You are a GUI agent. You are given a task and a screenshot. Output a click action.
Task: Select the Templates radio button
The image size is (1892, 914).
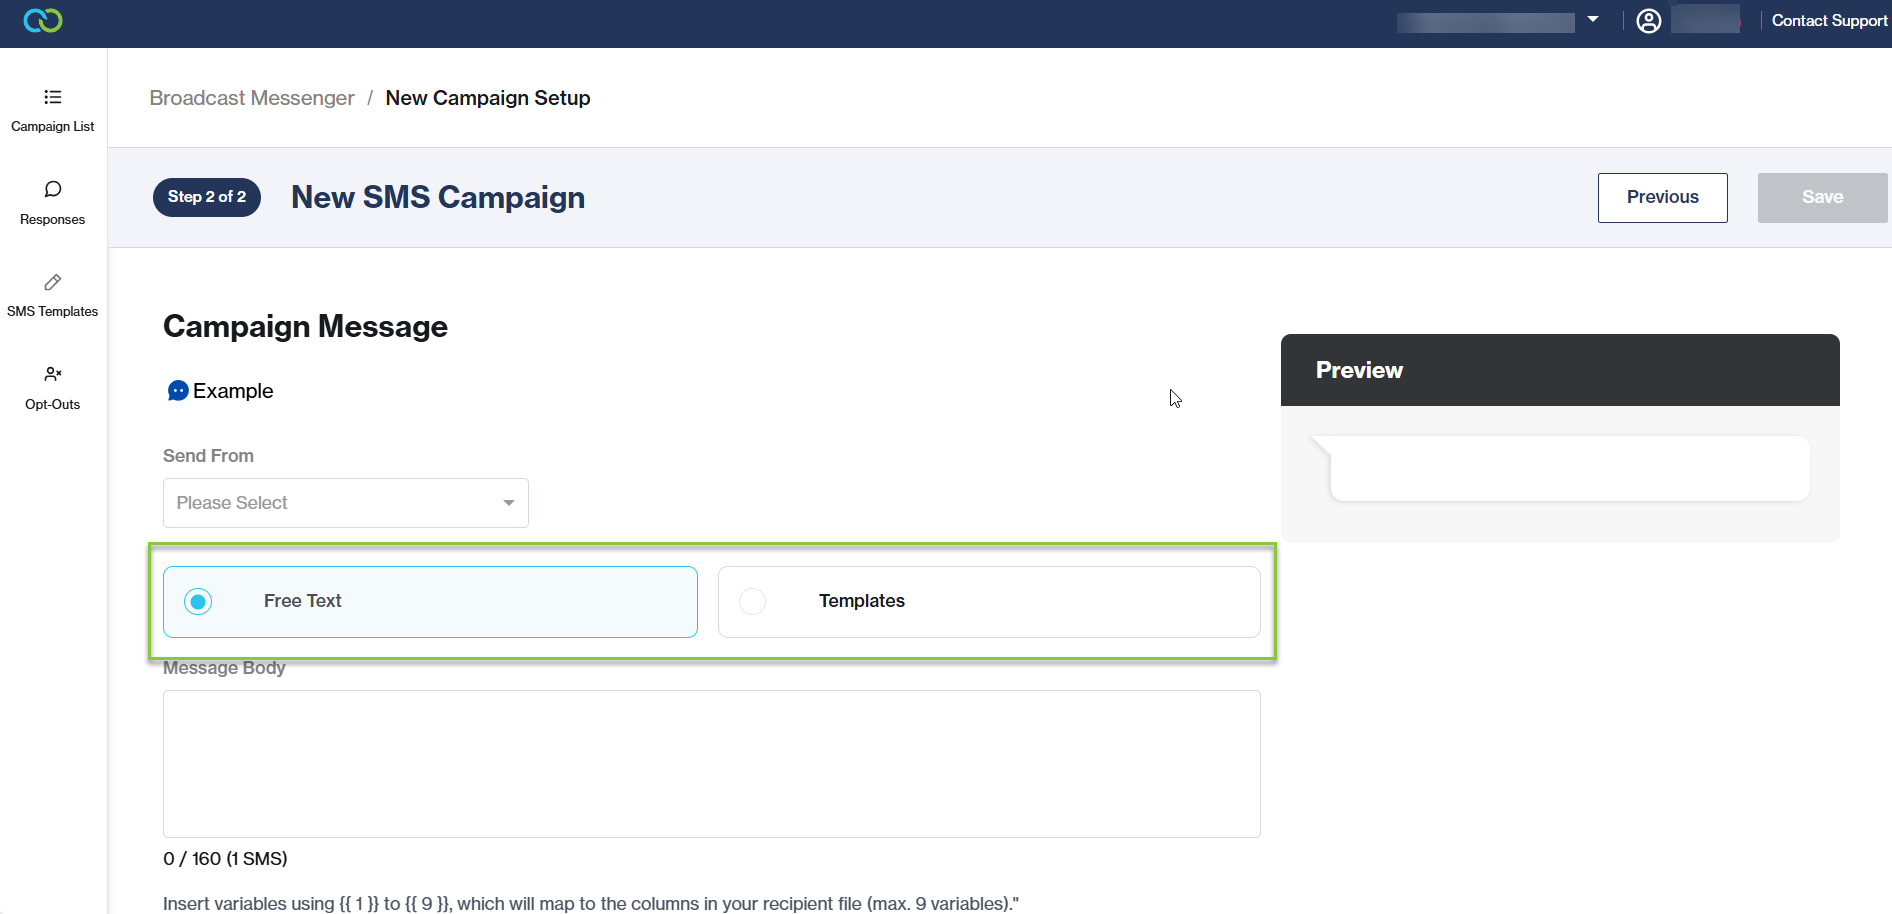click(752, 601)
